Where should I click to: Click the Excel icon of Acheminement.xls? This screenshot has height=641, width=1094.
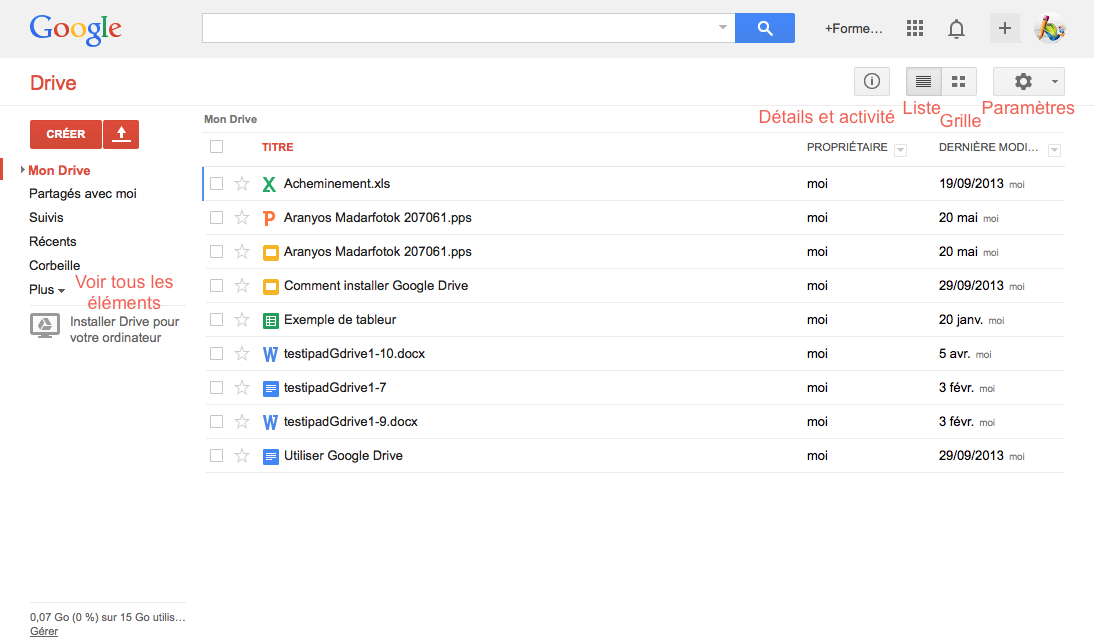(269, 184)
